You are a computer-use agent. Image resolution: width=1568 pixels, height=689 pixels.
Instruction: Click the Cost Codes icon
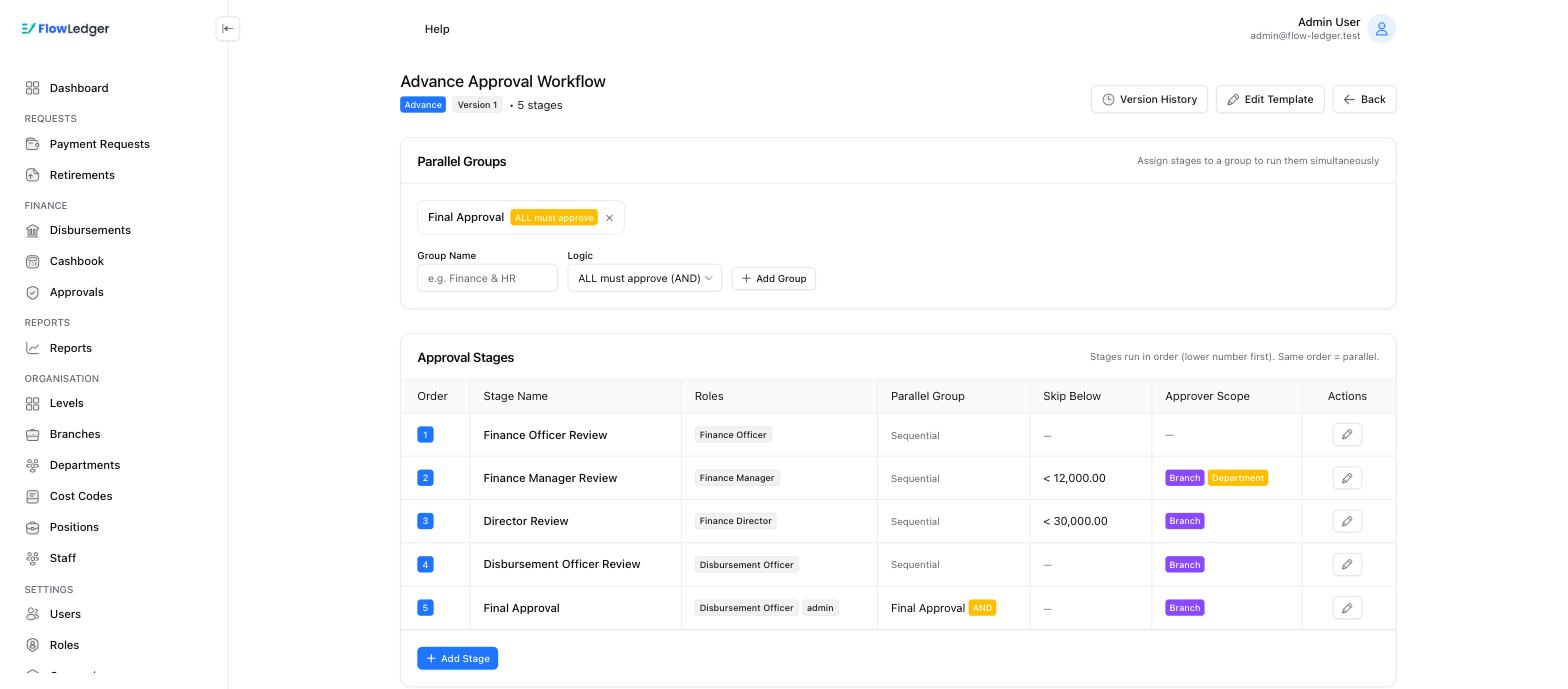pyautogui.click(x=33, y=496)
